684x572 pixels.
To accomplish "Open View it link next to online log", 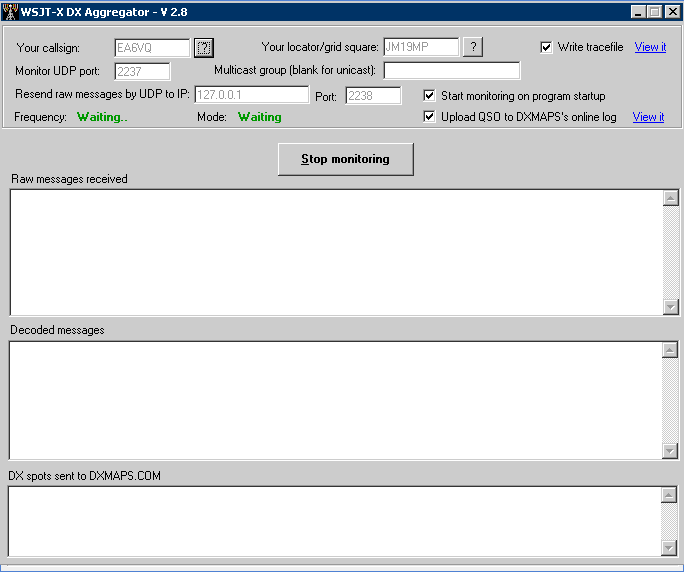I will click(x=648, y=117).
